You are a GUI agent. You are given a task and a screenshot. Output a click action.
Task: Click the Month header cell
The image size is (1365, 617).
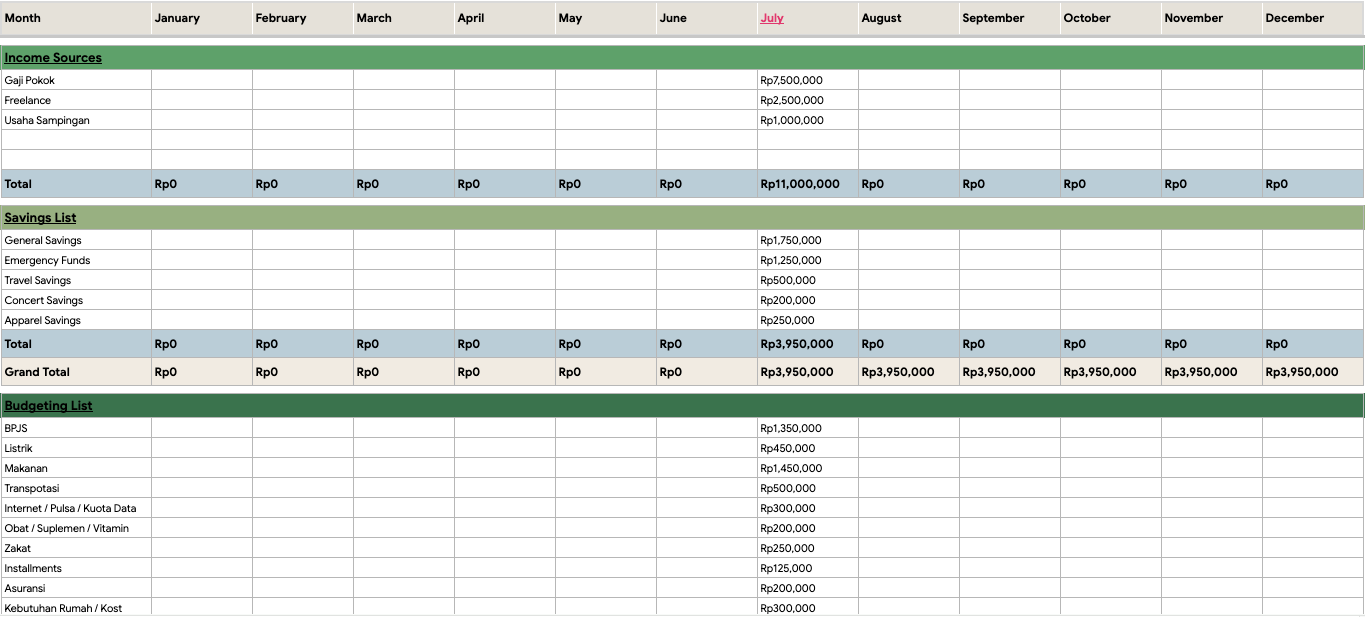point(76,18)
